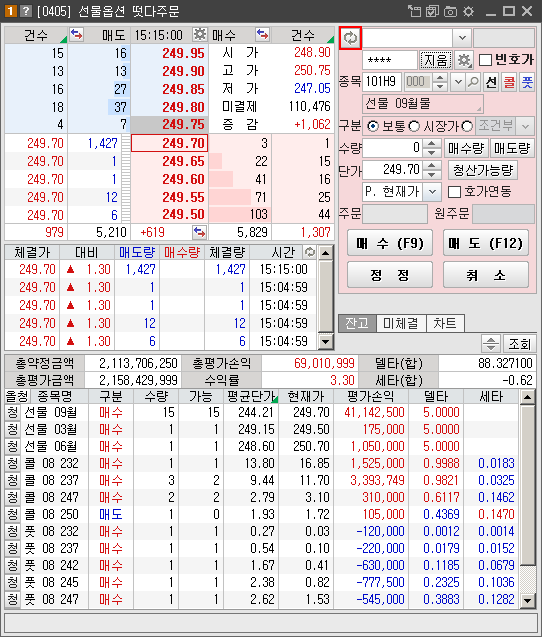Click swap arrows icon beside 매도 header
Viewport: 542px width, 637px height.
pyautogui.click(x=76, y=35)
